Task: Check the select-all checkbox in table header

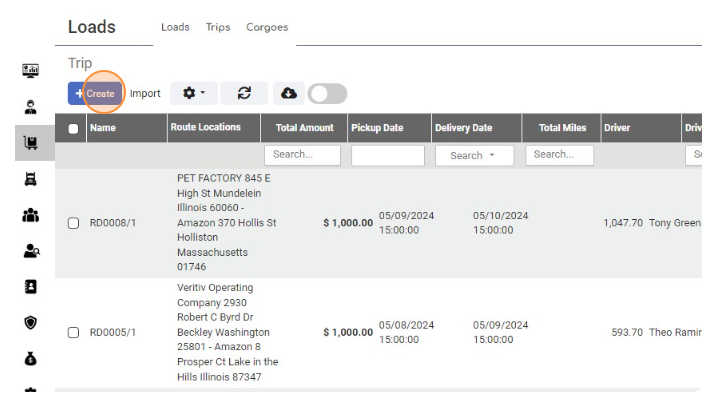Action: (x=73, y=129)
